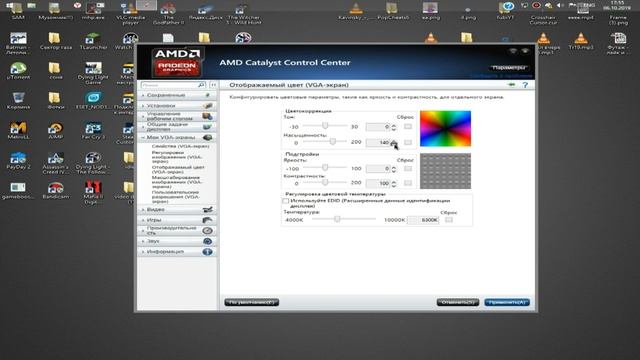Launch The Godfather II shortcut
Image resolution: width=640 pixels, height=360 pixels.
point(168,13)
